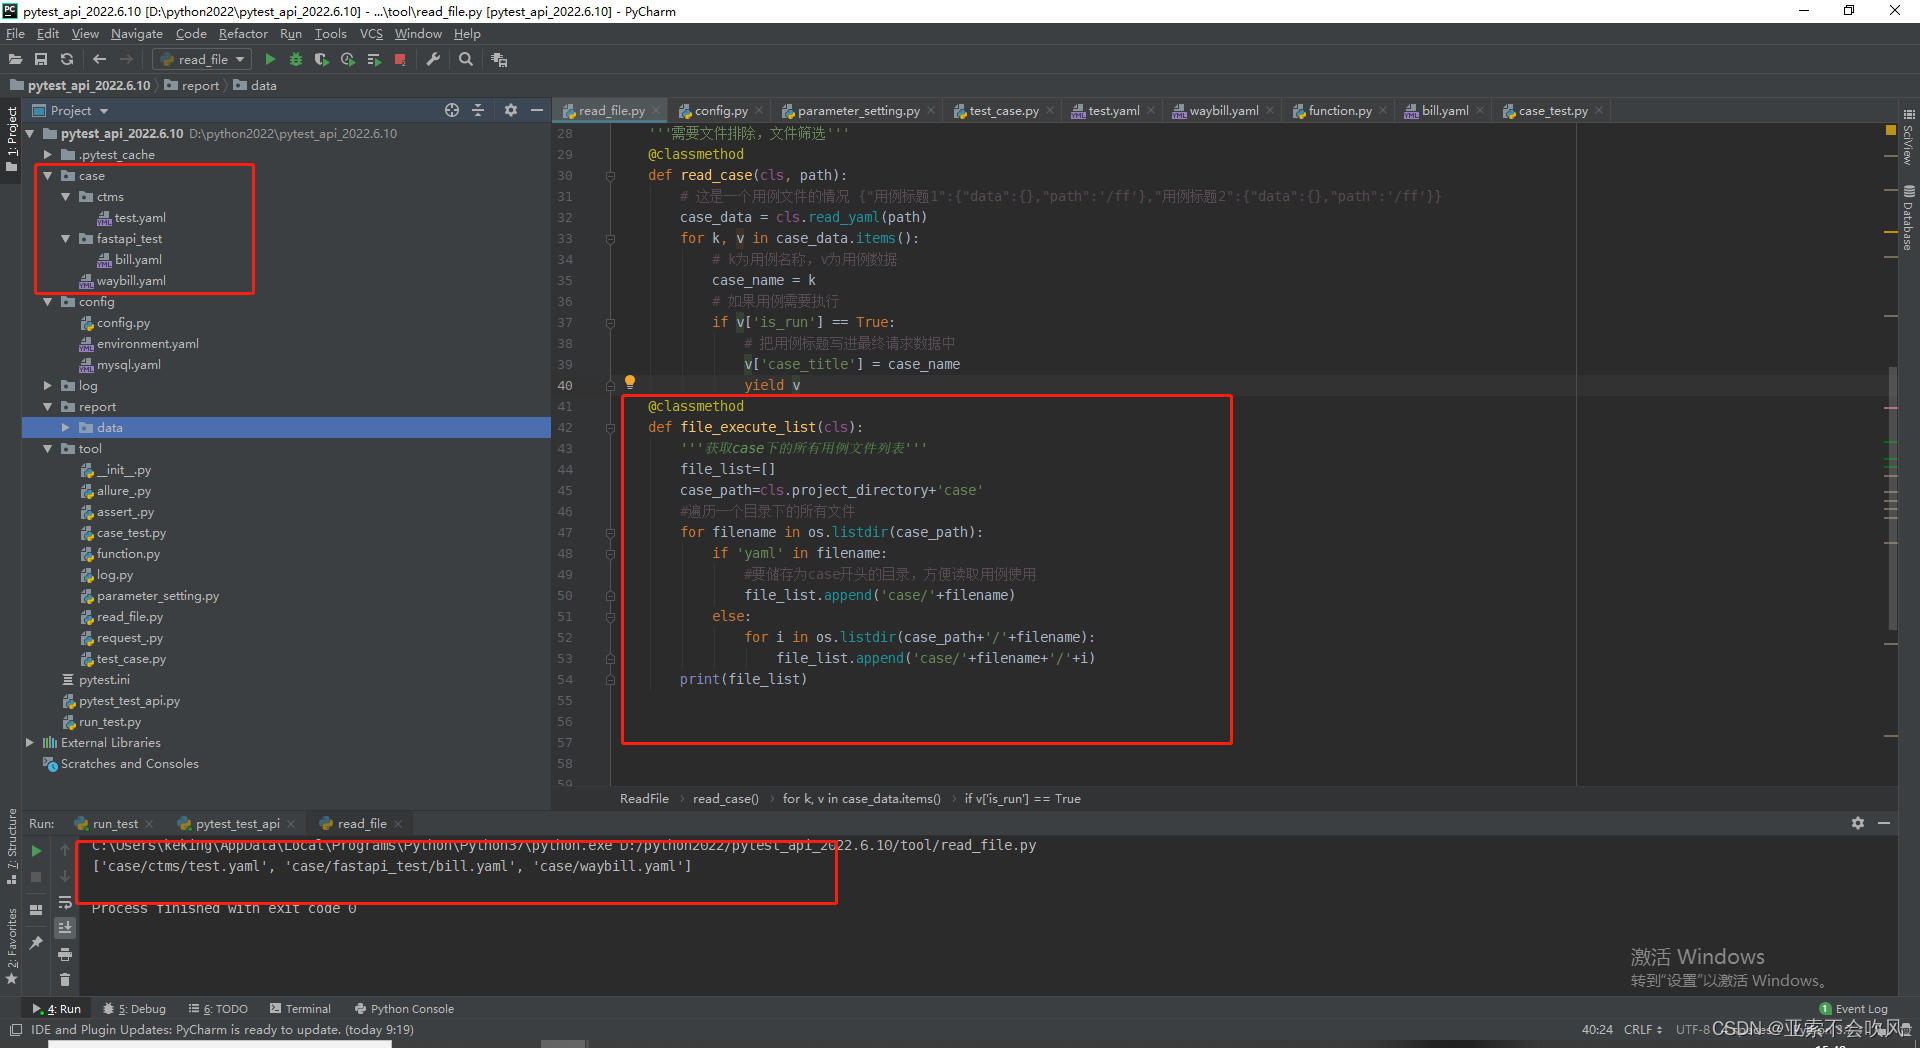Click the Profile run clock icon
Viewport: 1920px width, 1048px height.
tap(347, 60)
